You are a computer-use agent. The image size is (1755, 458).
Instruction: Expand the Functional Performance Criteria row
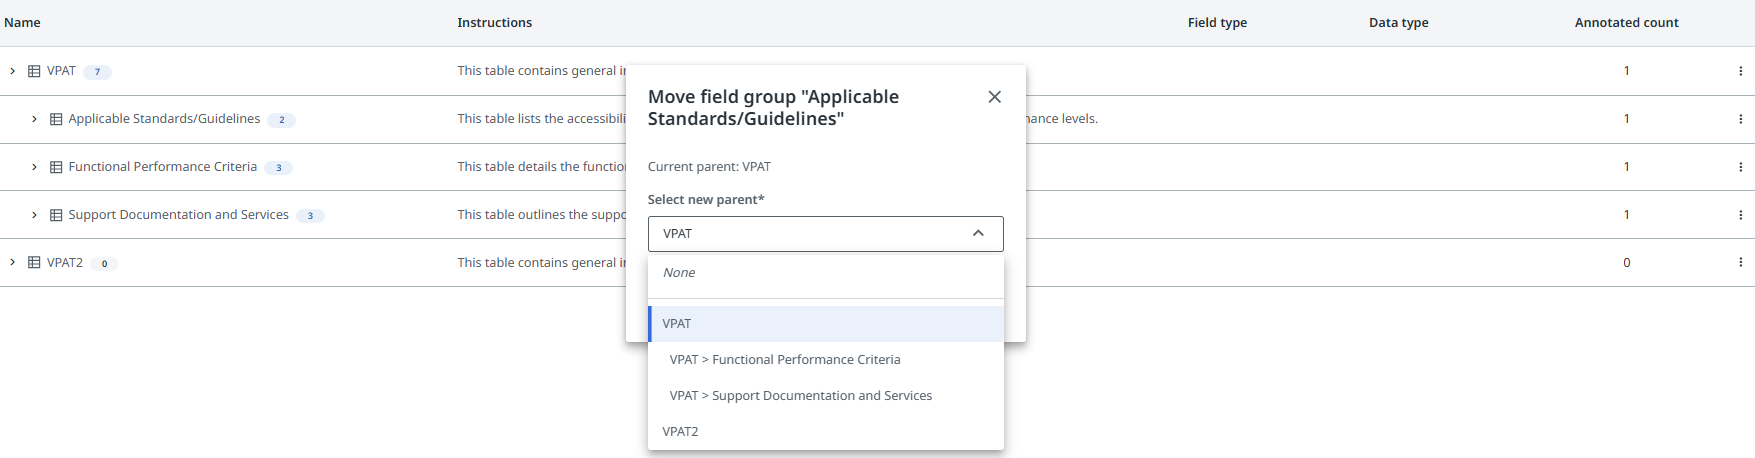pyautogui.click(x=34, y=167)
